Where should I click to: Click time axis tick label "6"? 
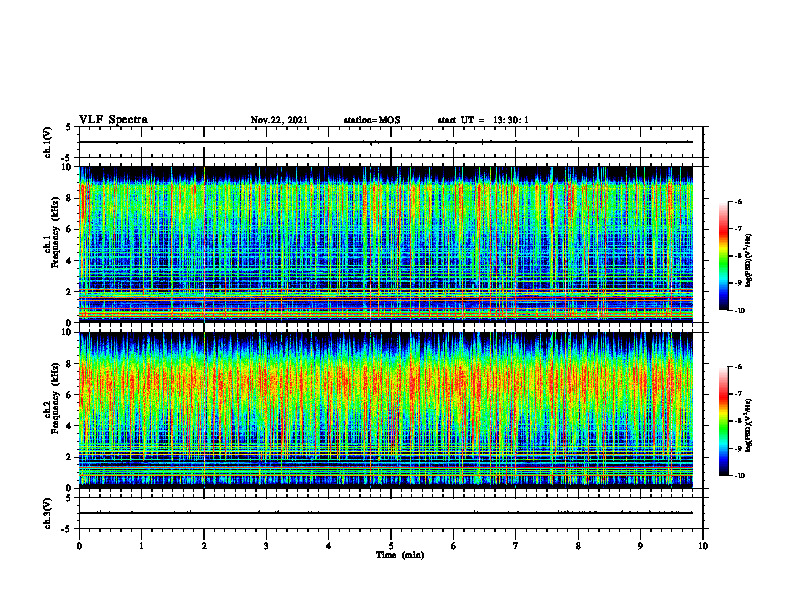coord(454,546)
